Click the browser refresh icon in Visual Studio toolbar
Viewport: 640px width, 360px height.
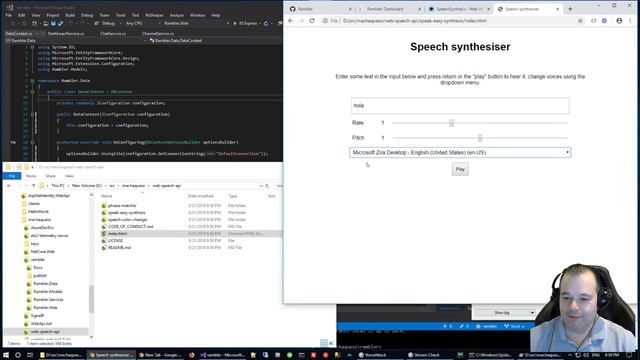click(x=266, y=24)
